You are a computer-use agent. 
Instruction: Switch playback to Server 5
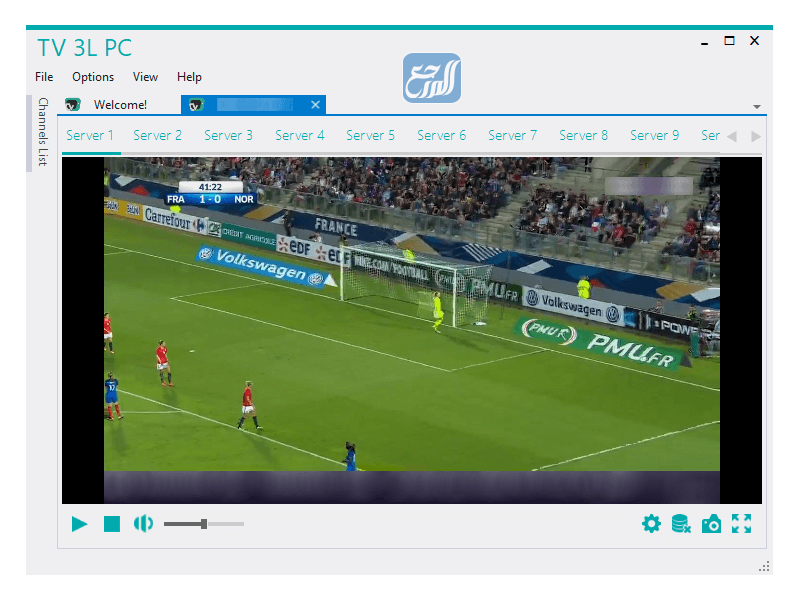click(x=370, y=134)
